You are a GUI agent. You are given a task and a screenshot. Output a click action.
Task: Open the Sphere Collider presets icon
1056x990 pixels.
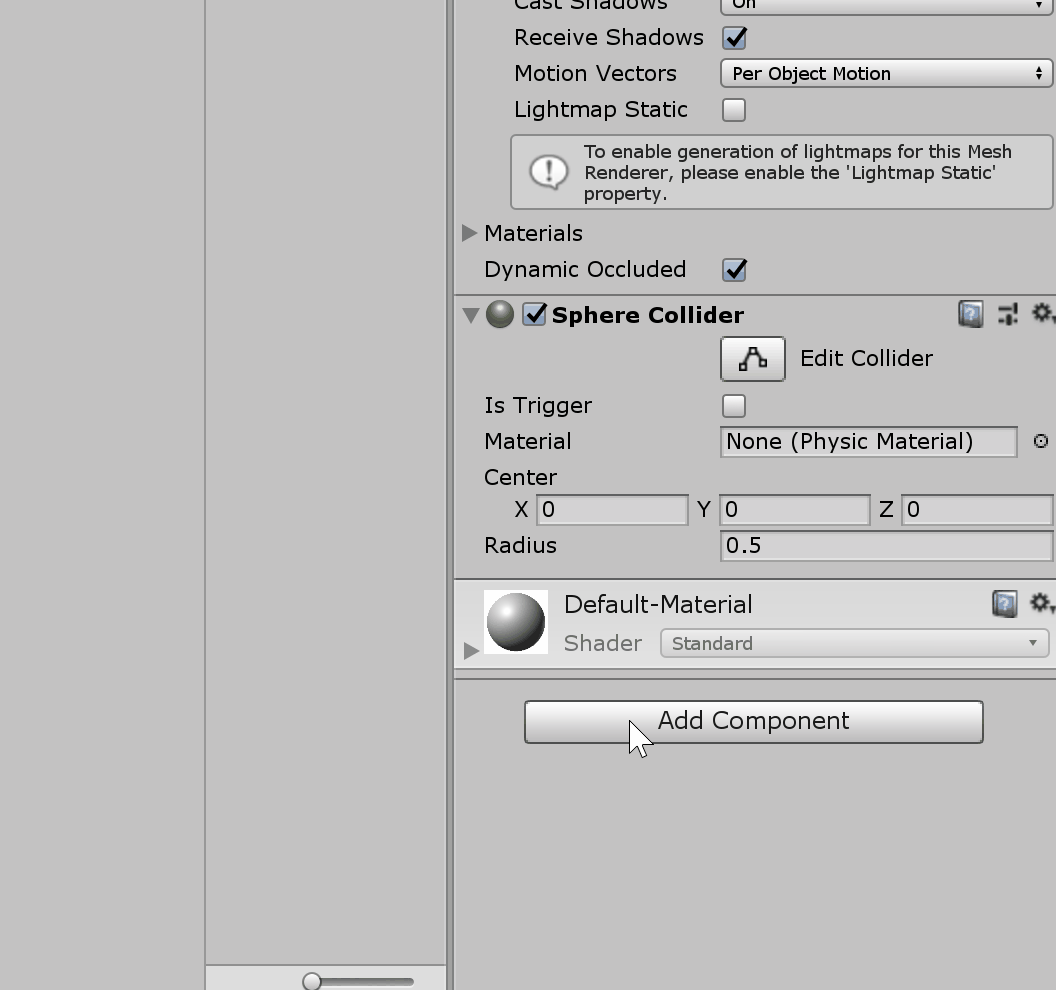click(1008, 314)
